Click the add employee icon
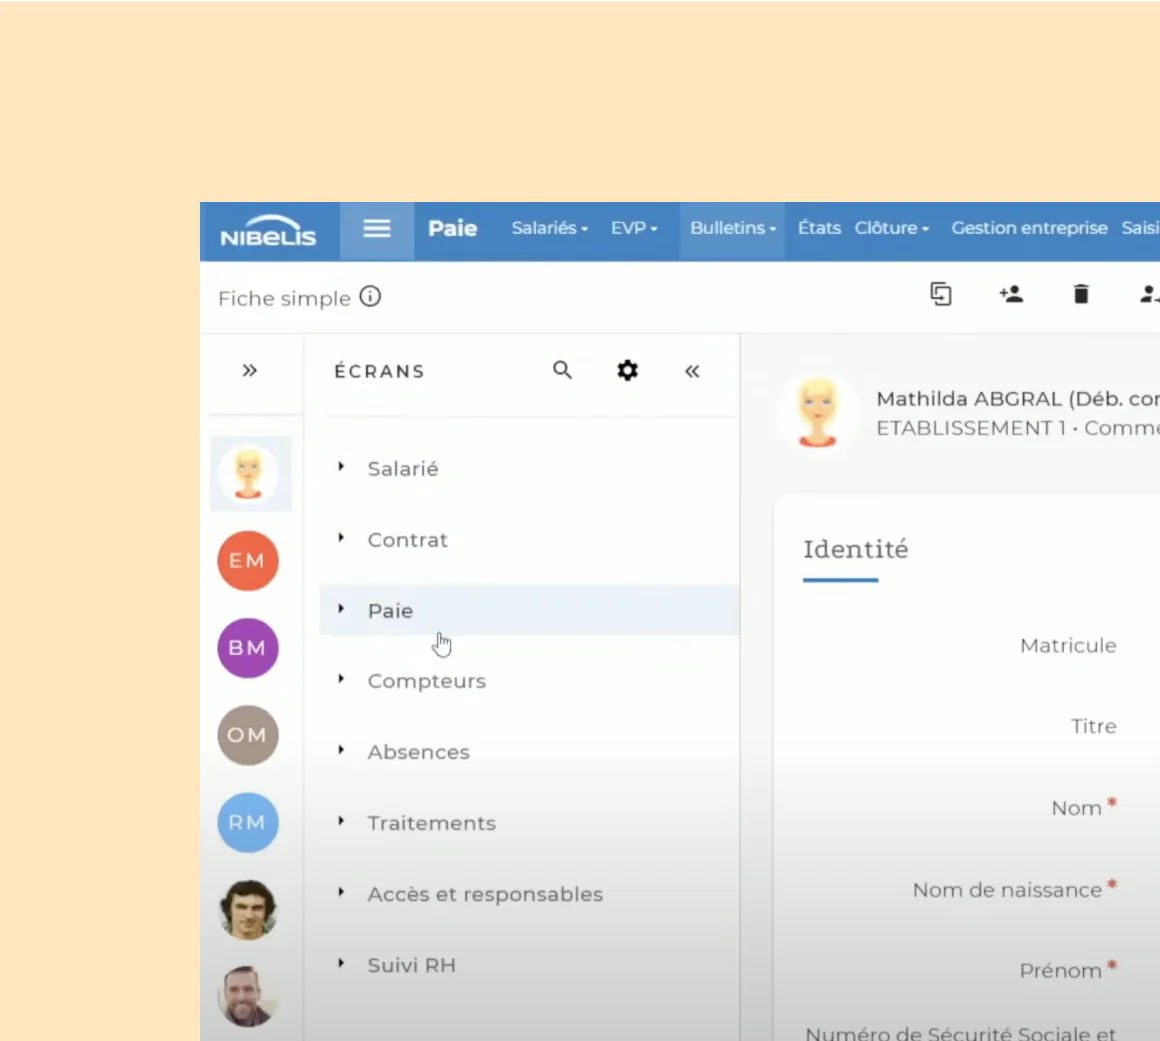Viewport: 1160px width, 1041px height. 1011,294
